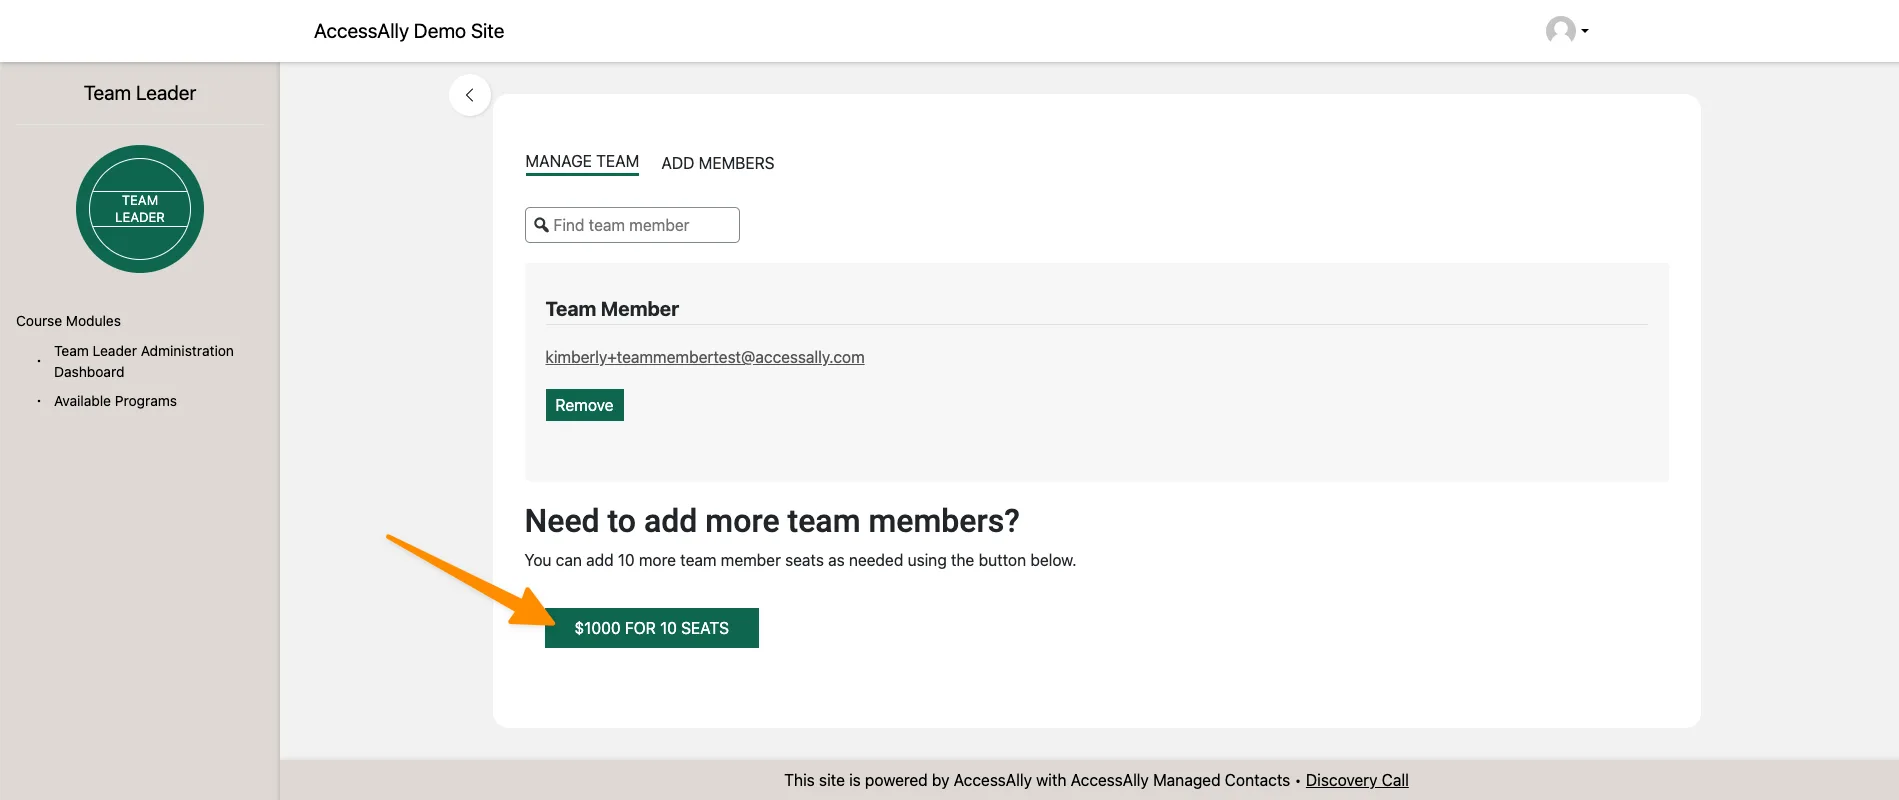Remove the listed team member
The height and width of the screenshot is (800, 1899).
(x=584, y=405)
